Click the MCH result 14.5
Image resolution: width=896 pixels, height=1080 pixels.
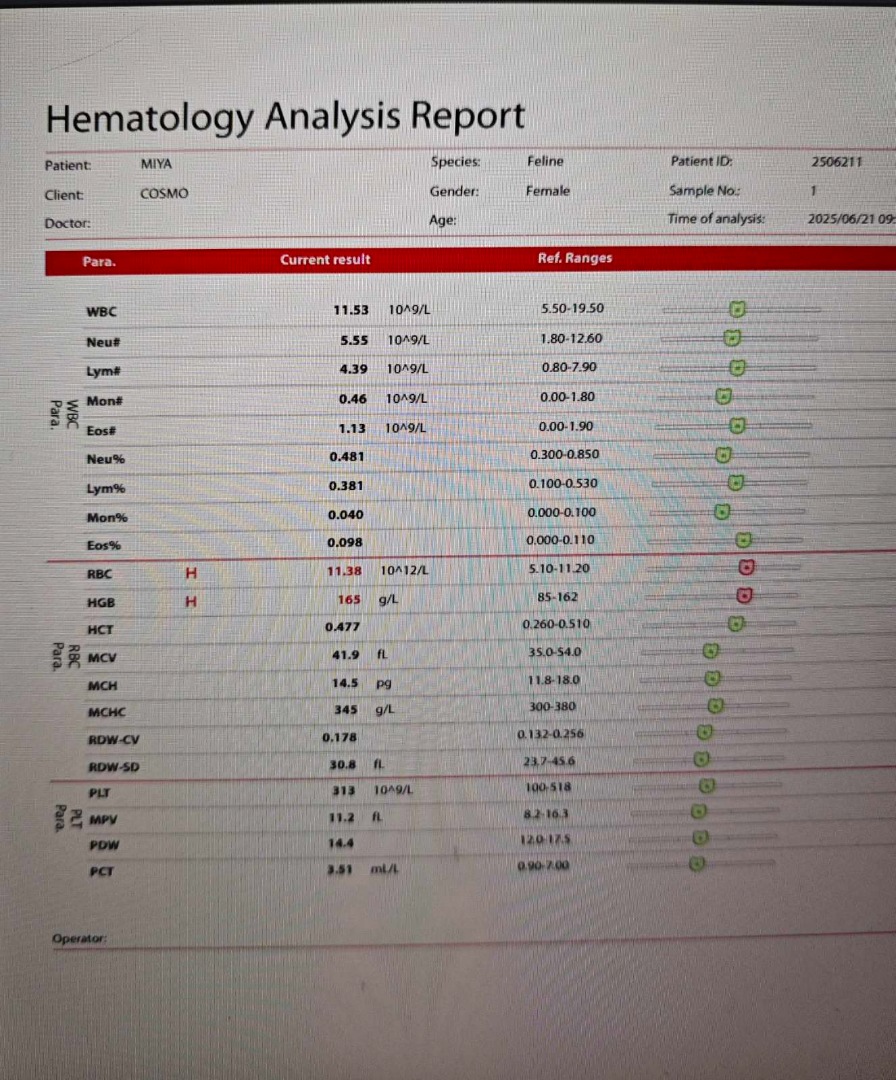tap(344, 683)
